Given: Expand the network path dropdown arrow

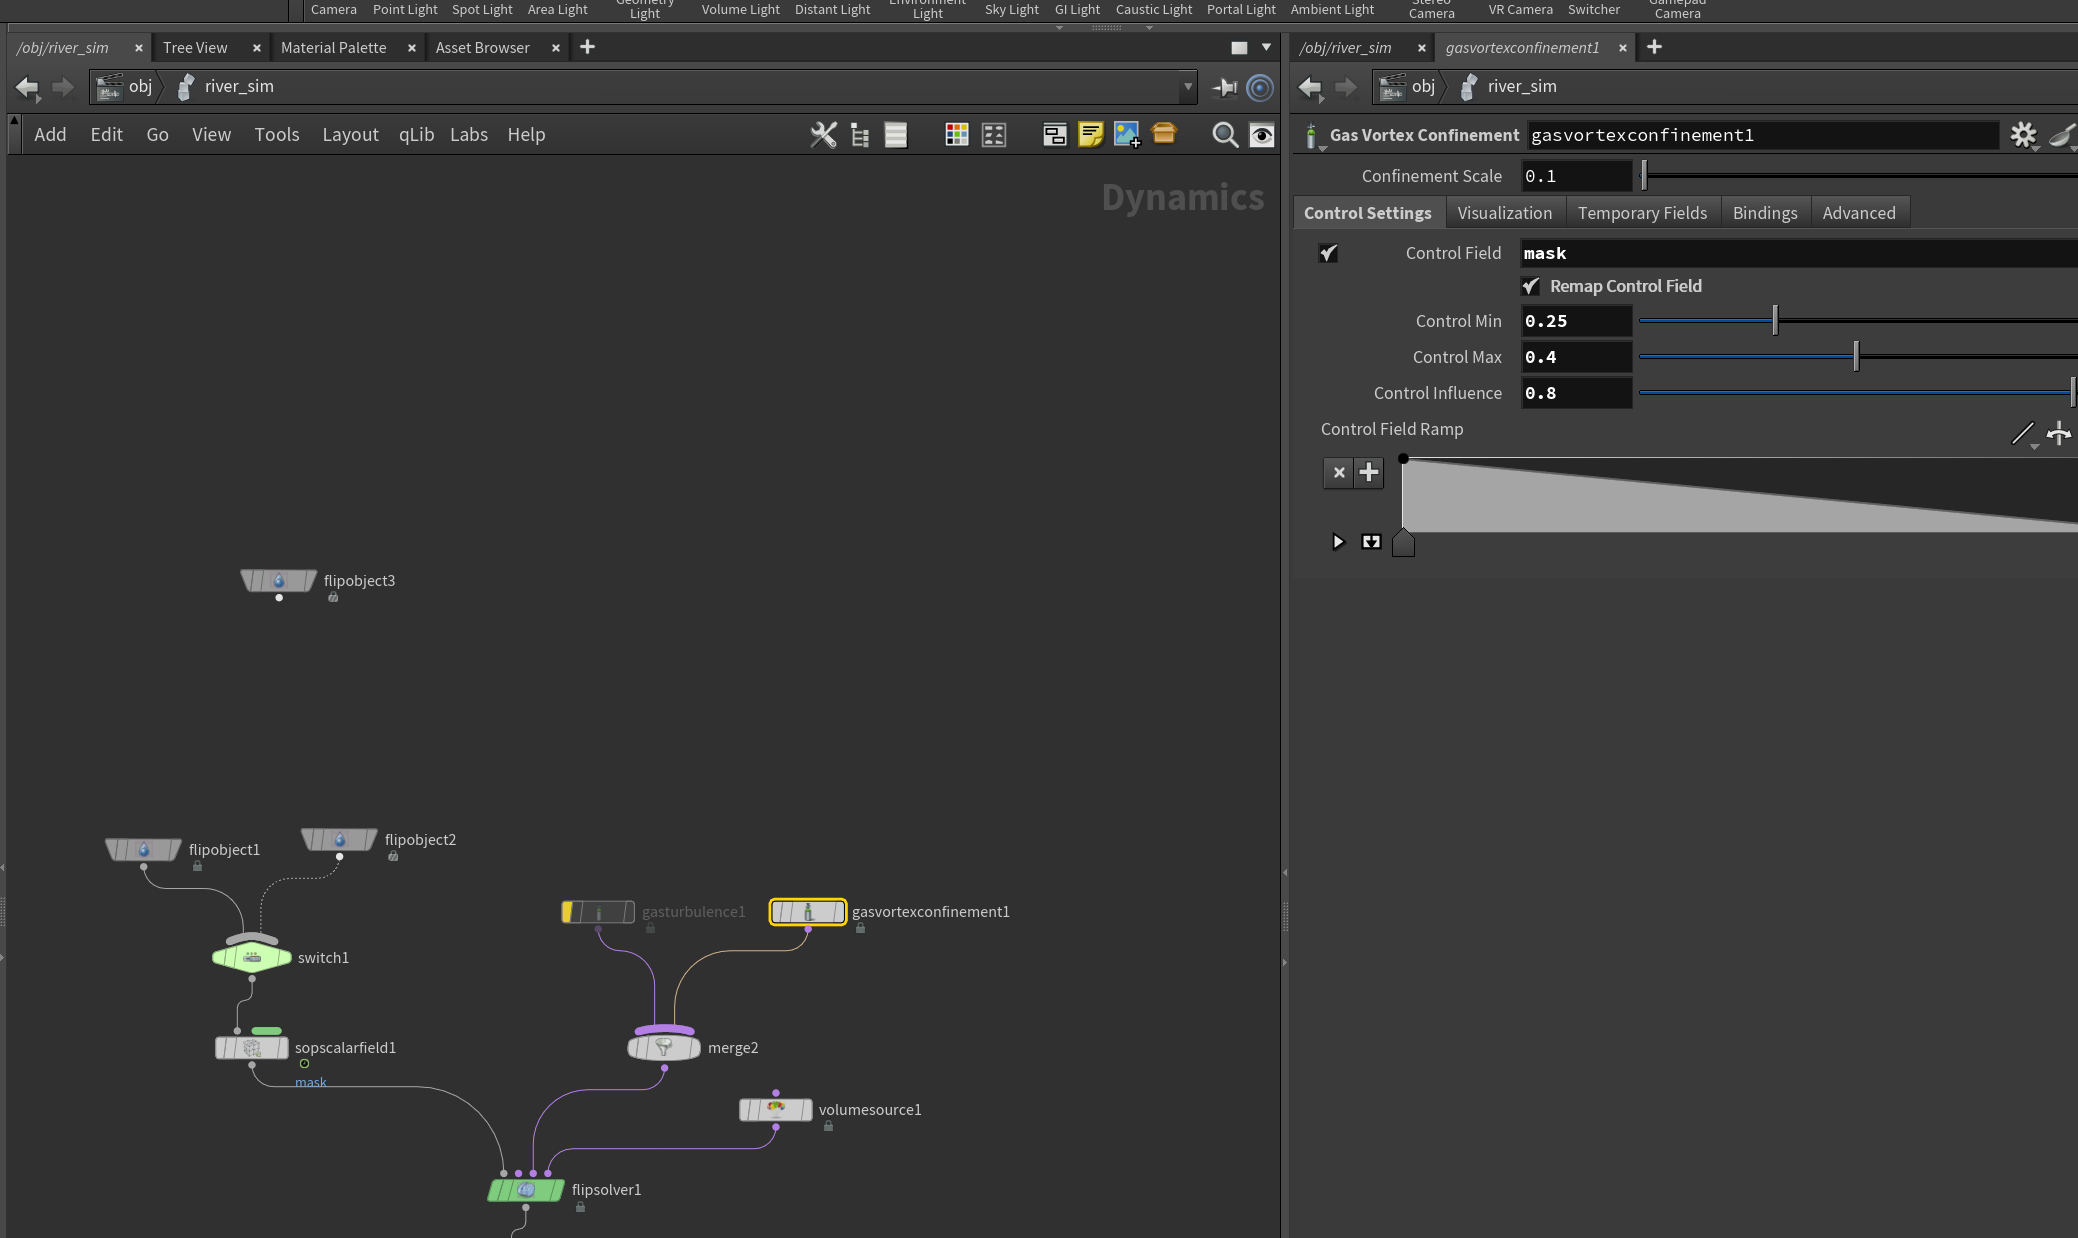Looking at the screenshot, I should point(1188,87).
